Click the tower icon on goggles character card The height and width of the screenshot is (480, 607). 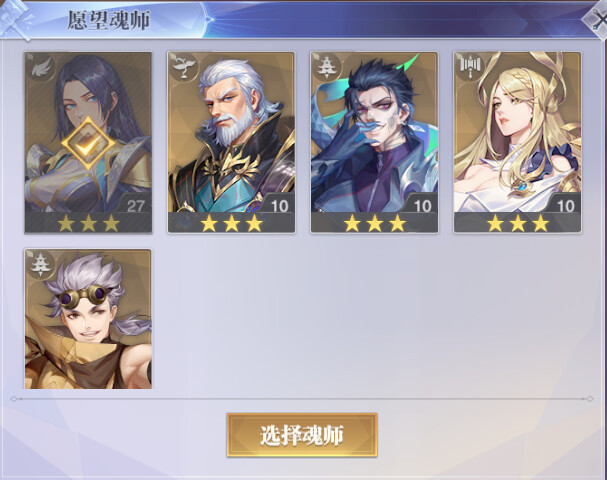[40, 264]
